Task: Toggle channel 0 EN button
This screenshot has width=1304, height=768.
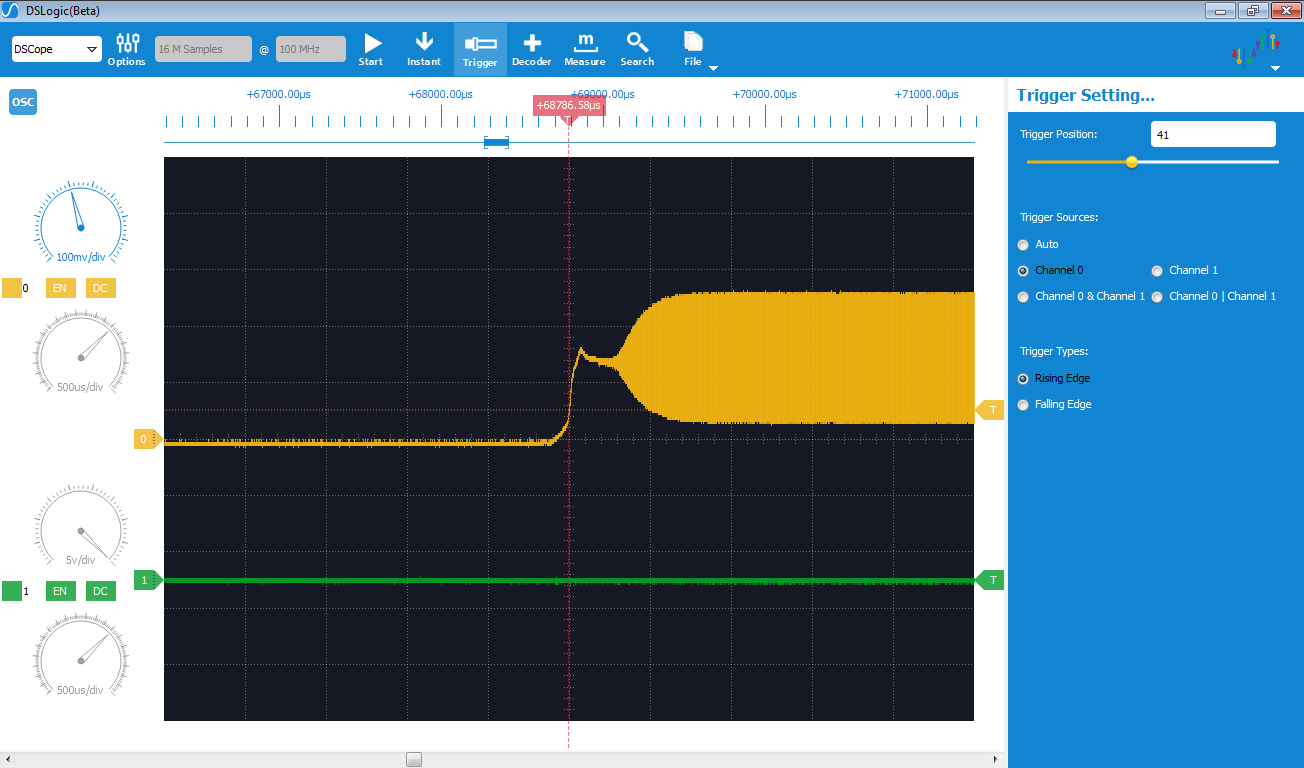Action: pyautogui.click(x=60, y=288)
